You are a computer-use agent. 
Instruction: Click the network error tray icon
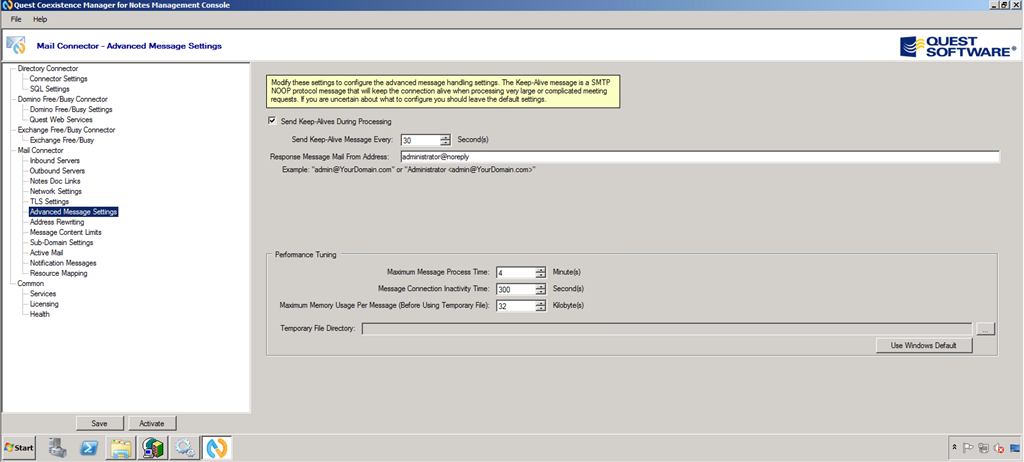pos(999,448)
